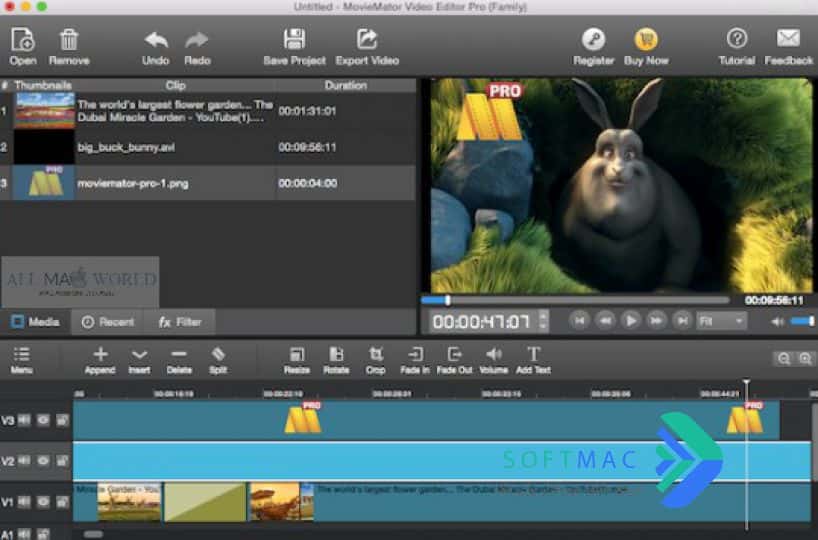This screenshot has height=540, width=818.
Task: Sort by the Duration column header
Action: [x=345, y=85]
